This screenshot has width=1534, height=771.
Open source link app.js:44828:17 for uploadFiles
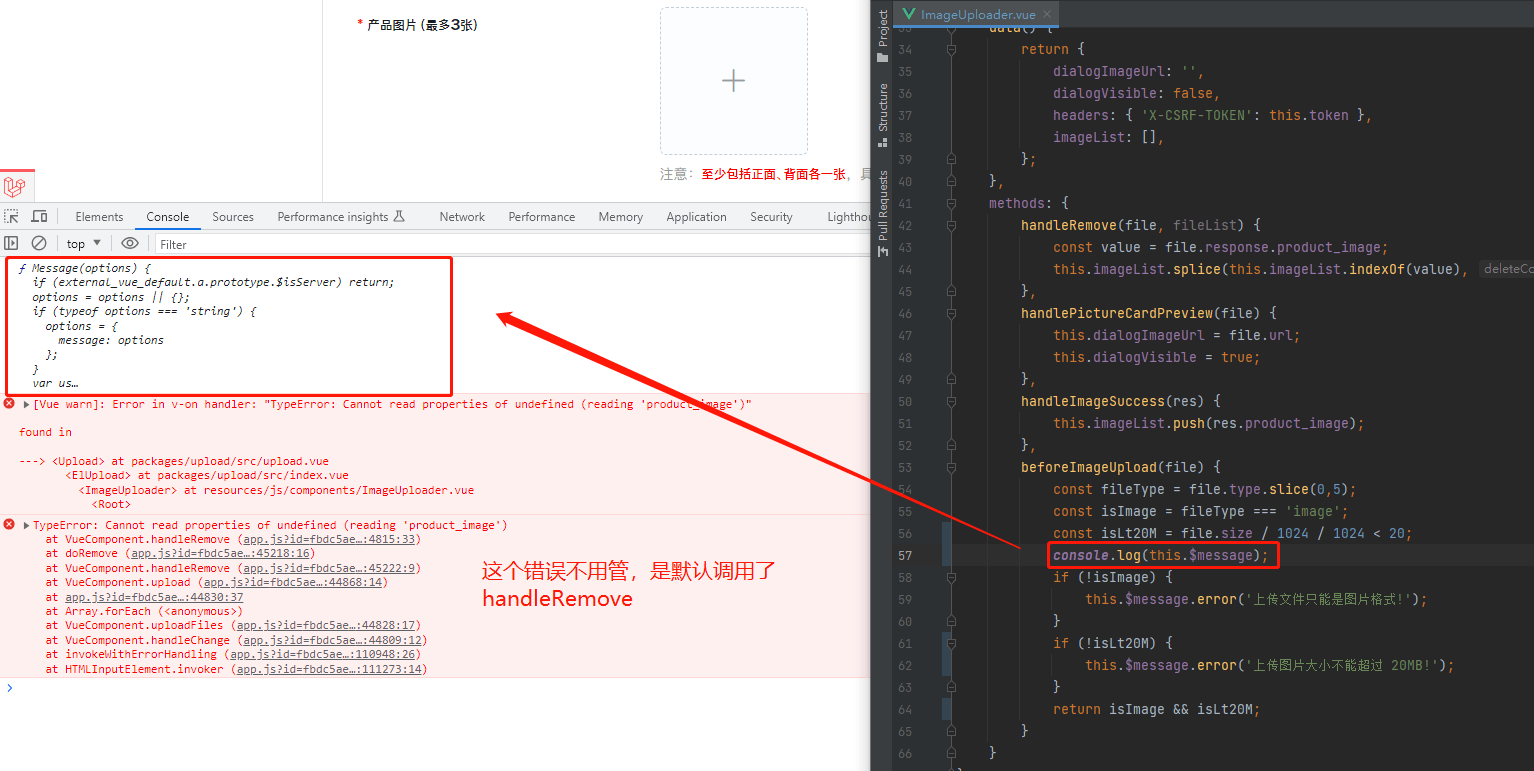pos(324,624)
